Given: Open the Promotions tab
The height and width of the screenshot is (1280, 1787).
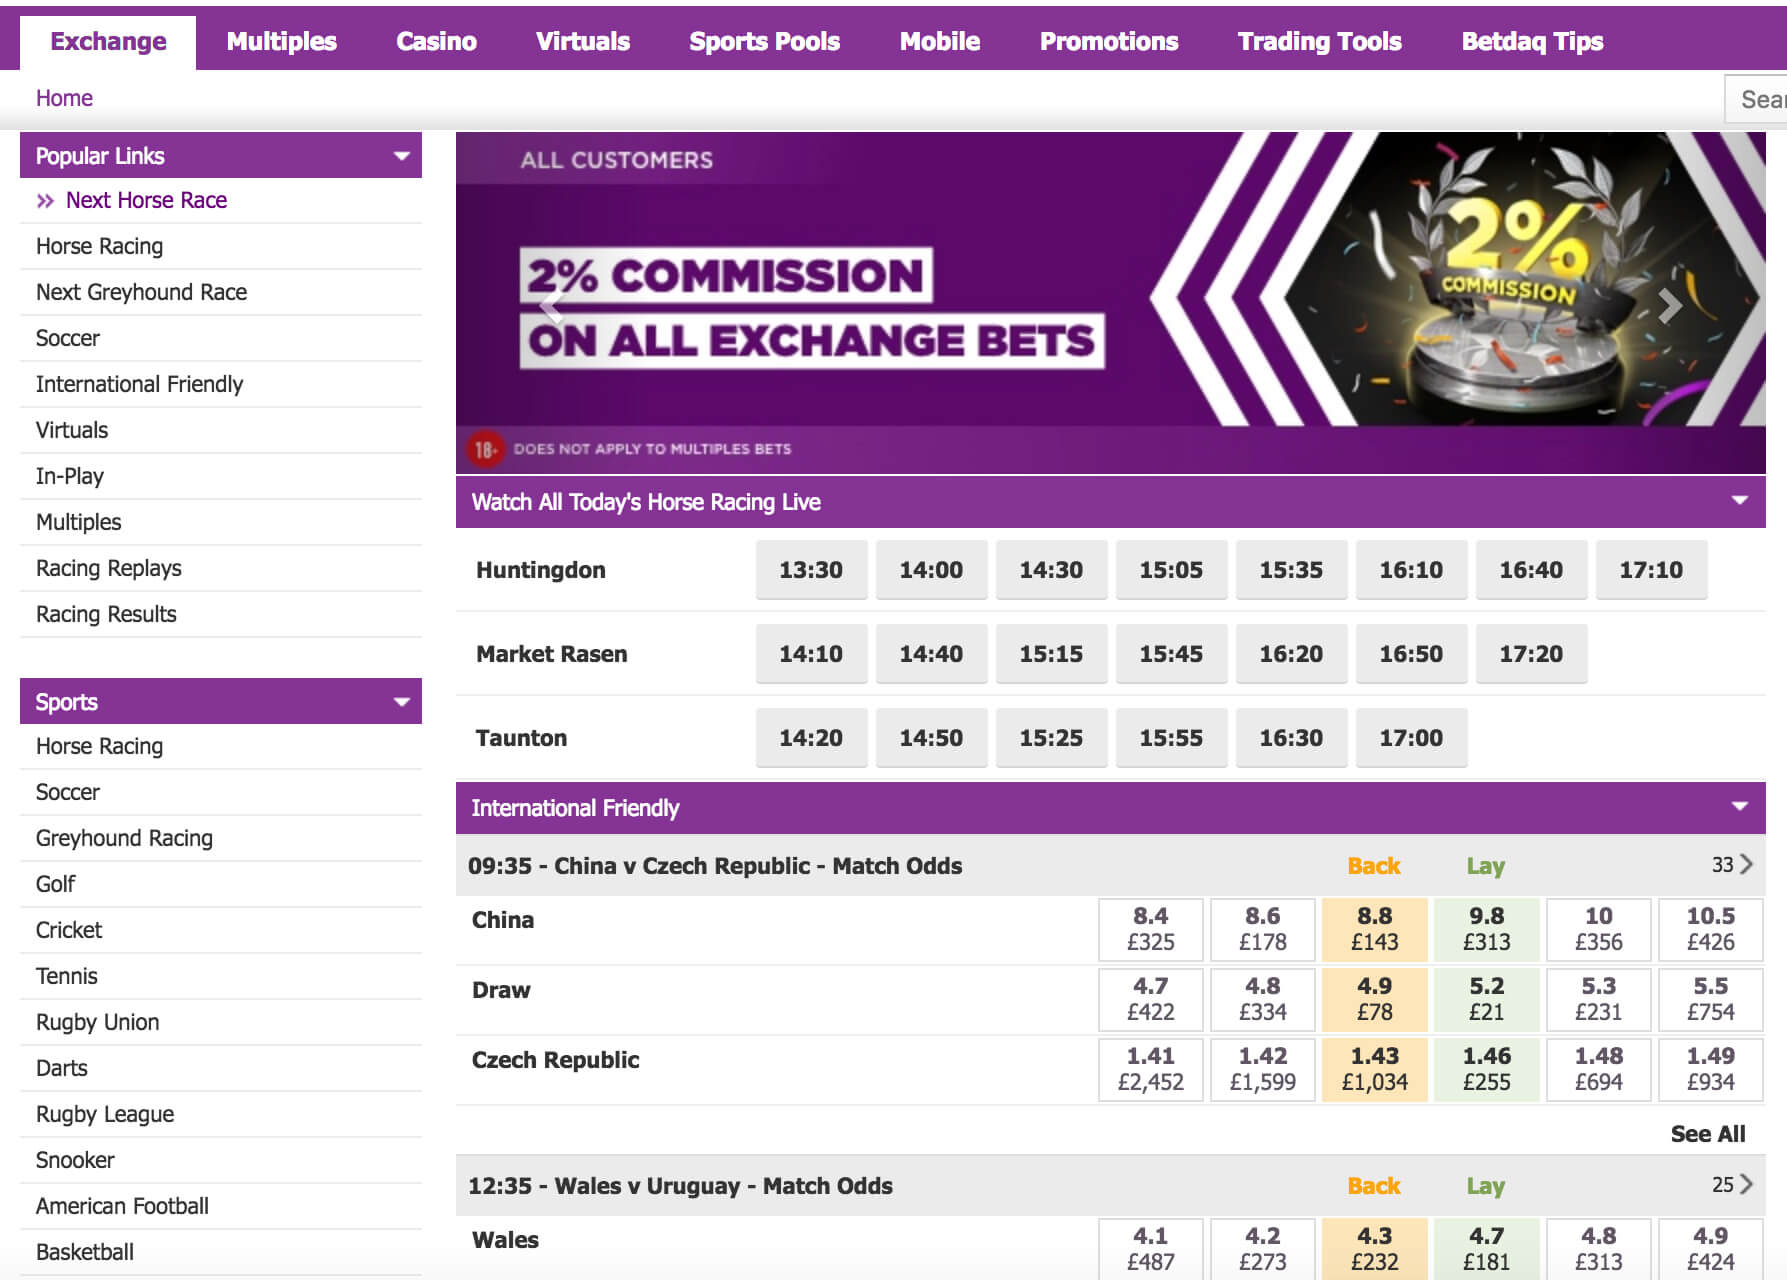Looking at the screenshot, I should (1109, 42).
